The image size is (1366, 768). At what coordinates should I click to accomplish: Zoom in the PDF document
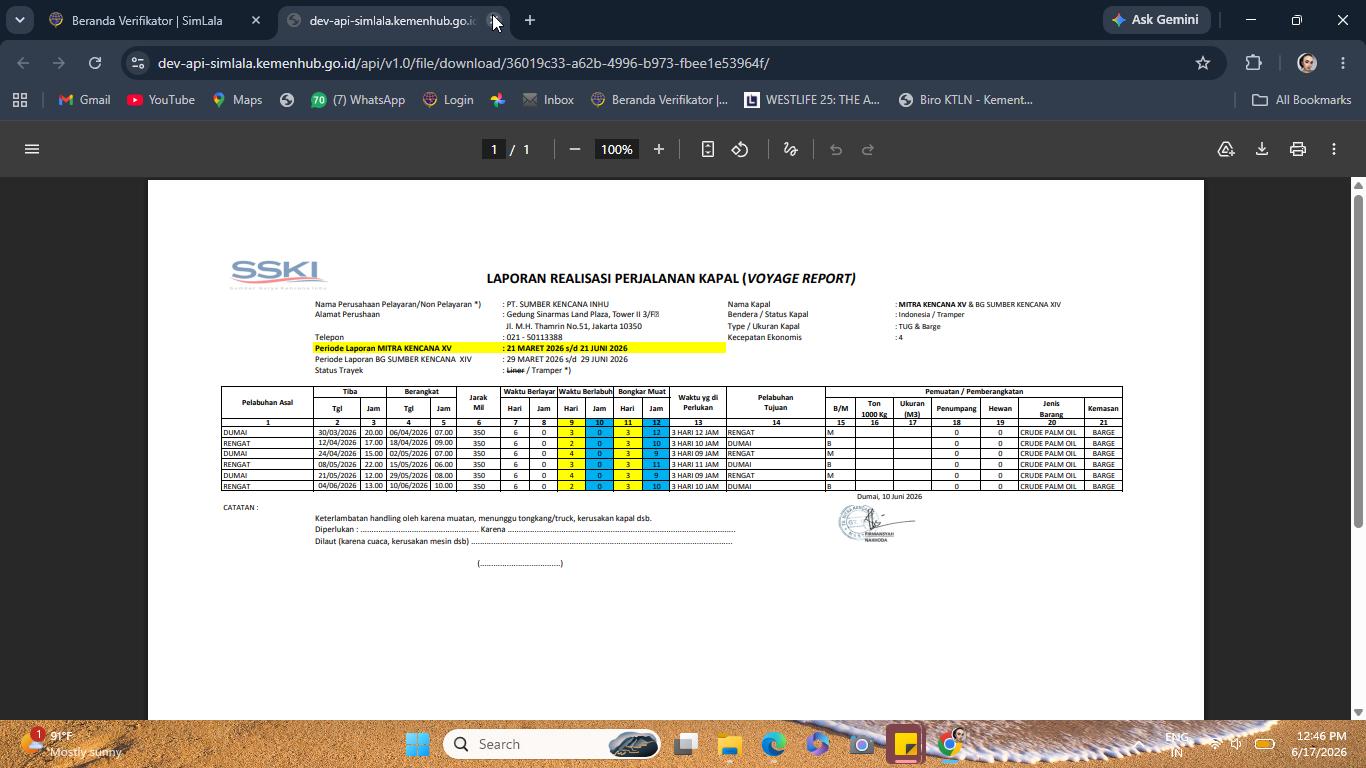tap(659, 149)
